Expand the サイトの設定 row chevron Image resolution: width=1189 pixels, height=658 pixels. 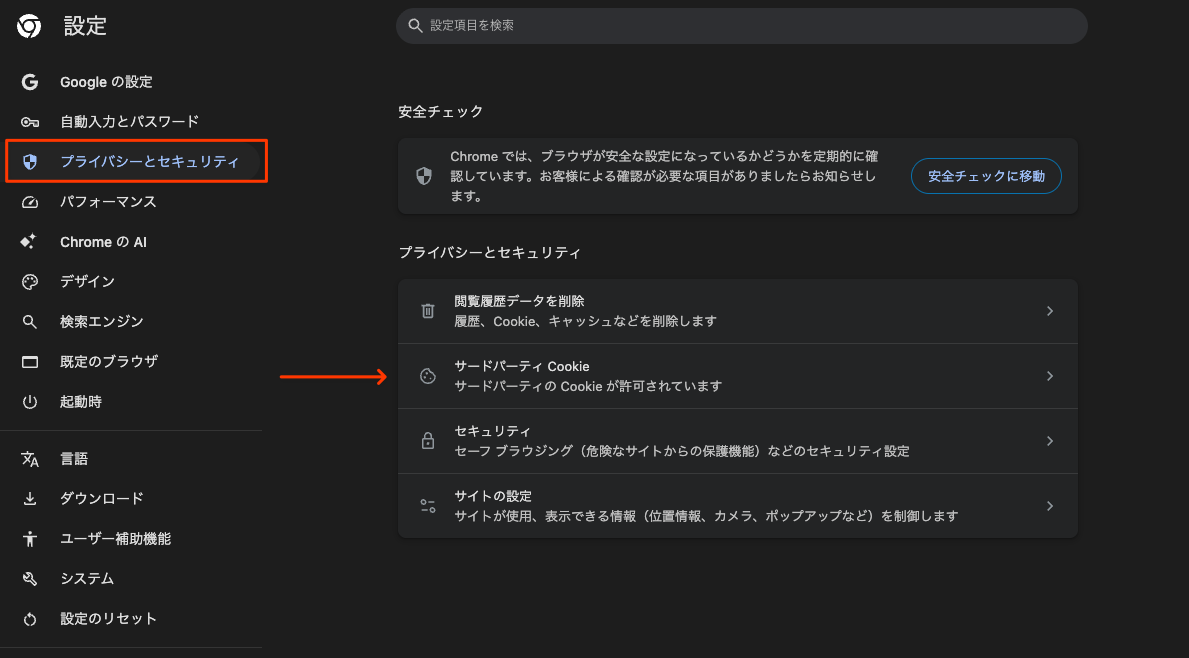pos(1049,506)
